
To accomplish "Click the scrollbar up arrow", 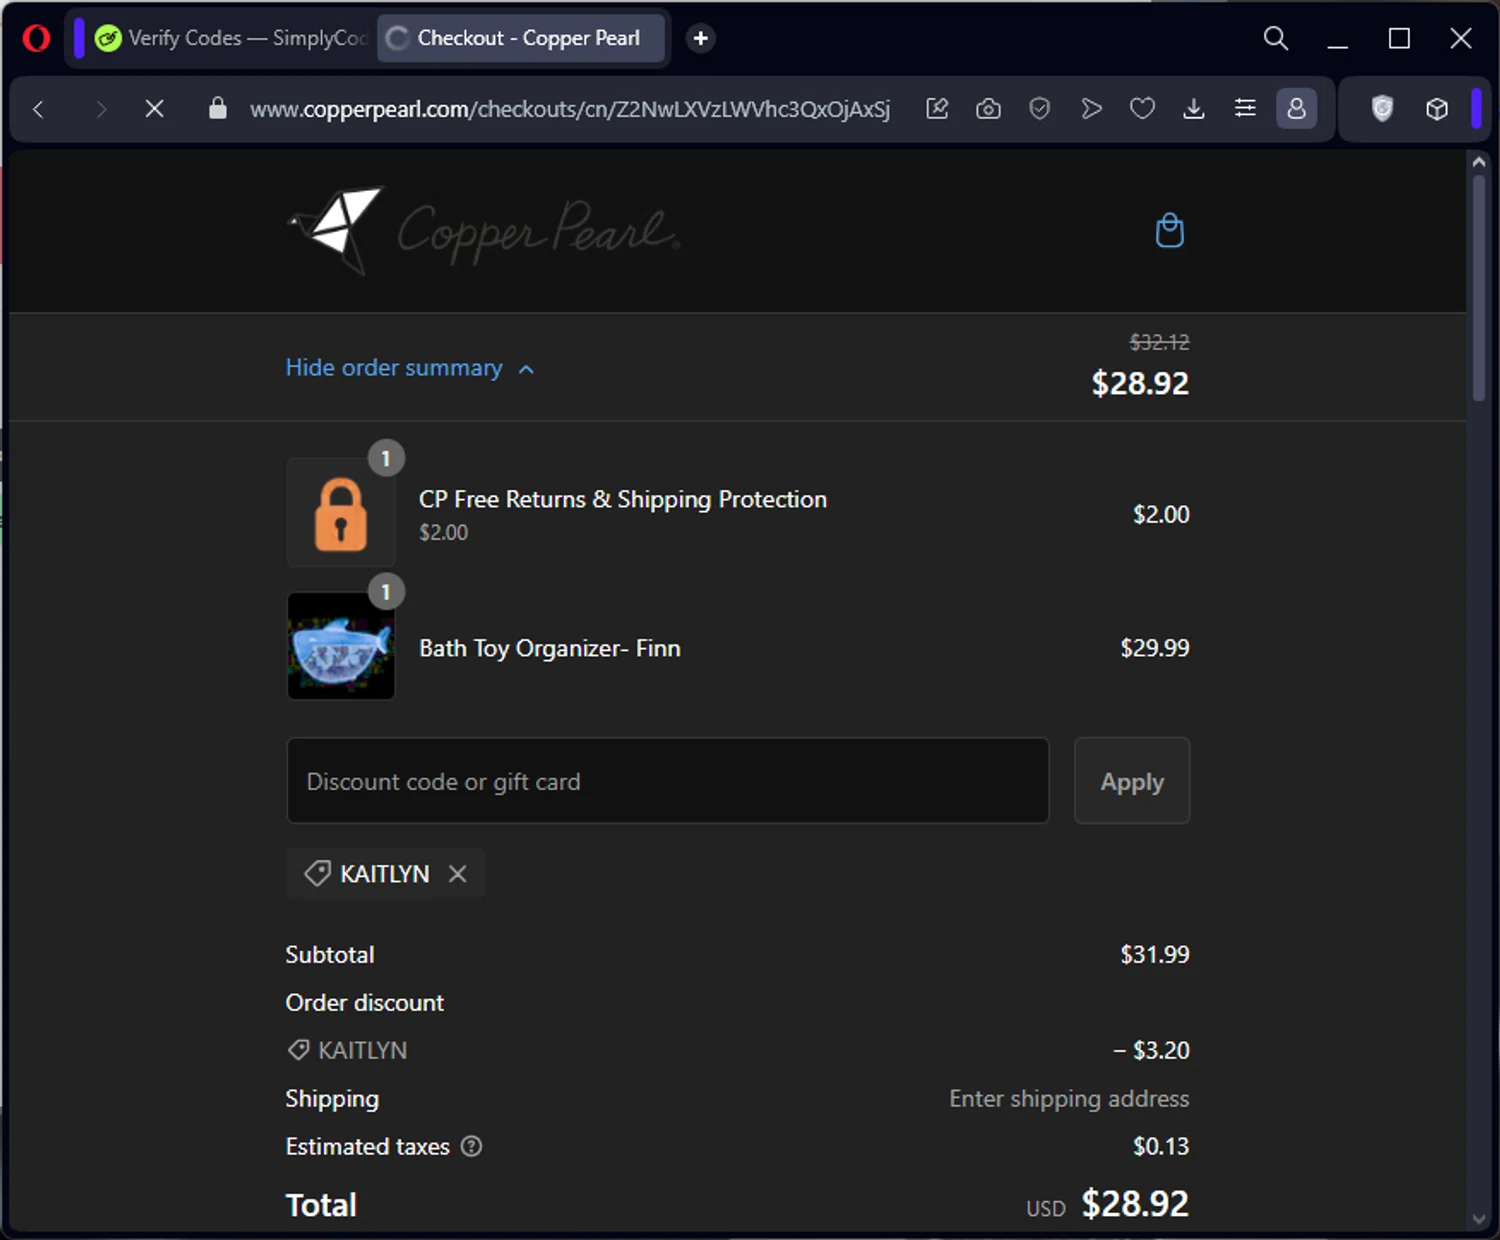I will pos(1478,161).
